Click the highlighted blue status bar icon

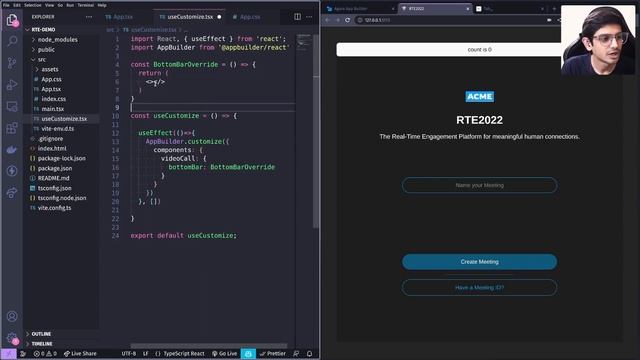click(248, 354)
